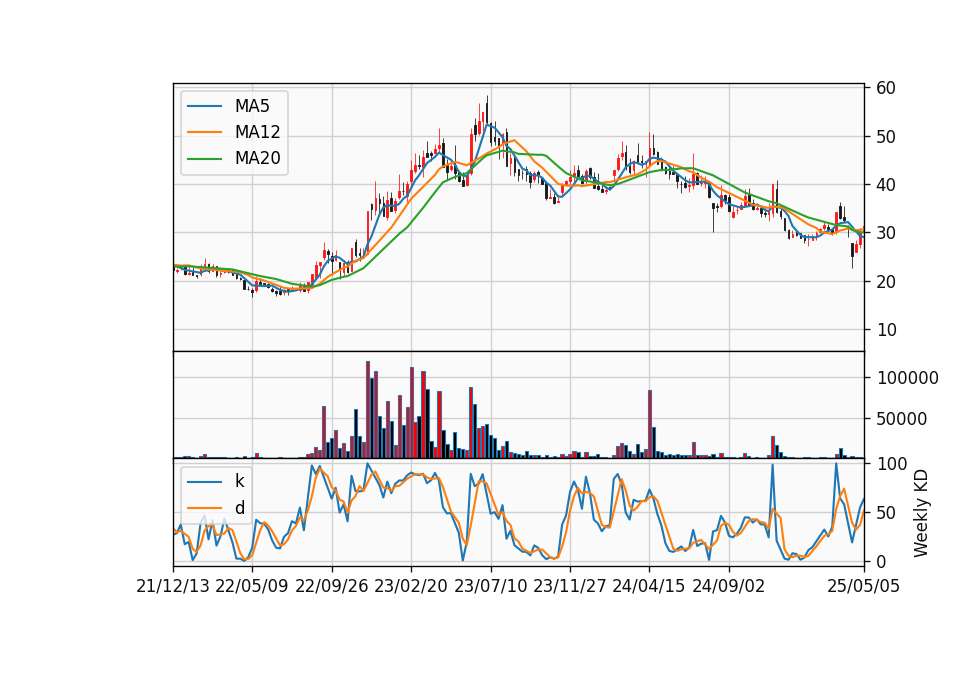Click the 23/07/10 date tick label
The image size is (960, 690).
pos(490,586)
